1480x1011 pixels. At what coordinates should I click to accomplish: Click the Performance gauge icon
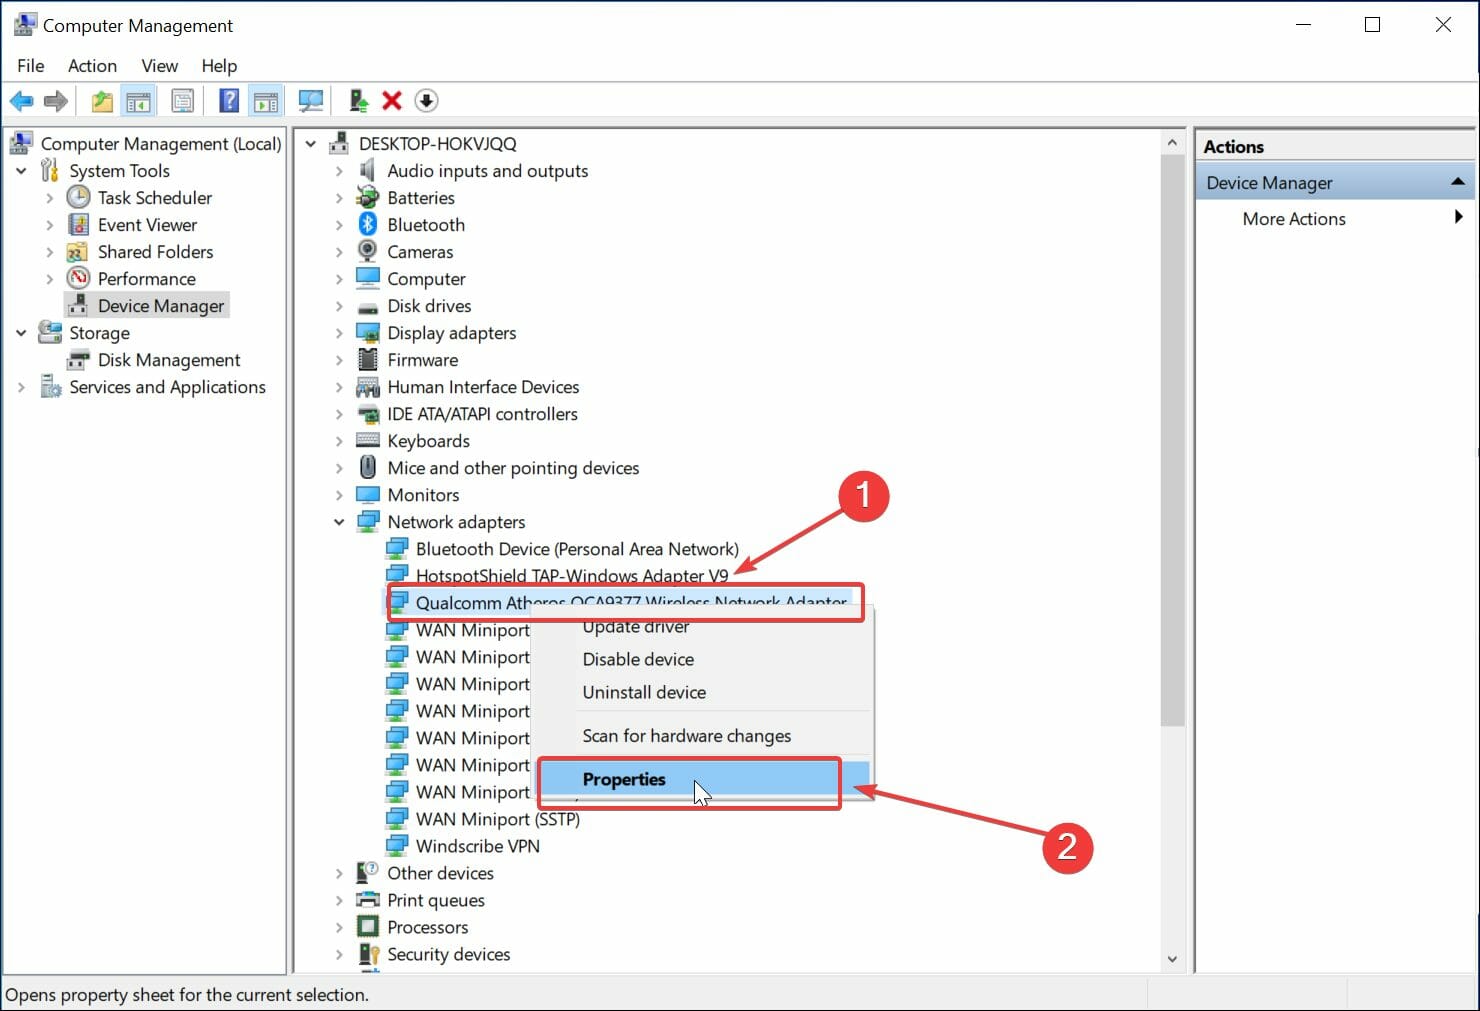(78, 278)
